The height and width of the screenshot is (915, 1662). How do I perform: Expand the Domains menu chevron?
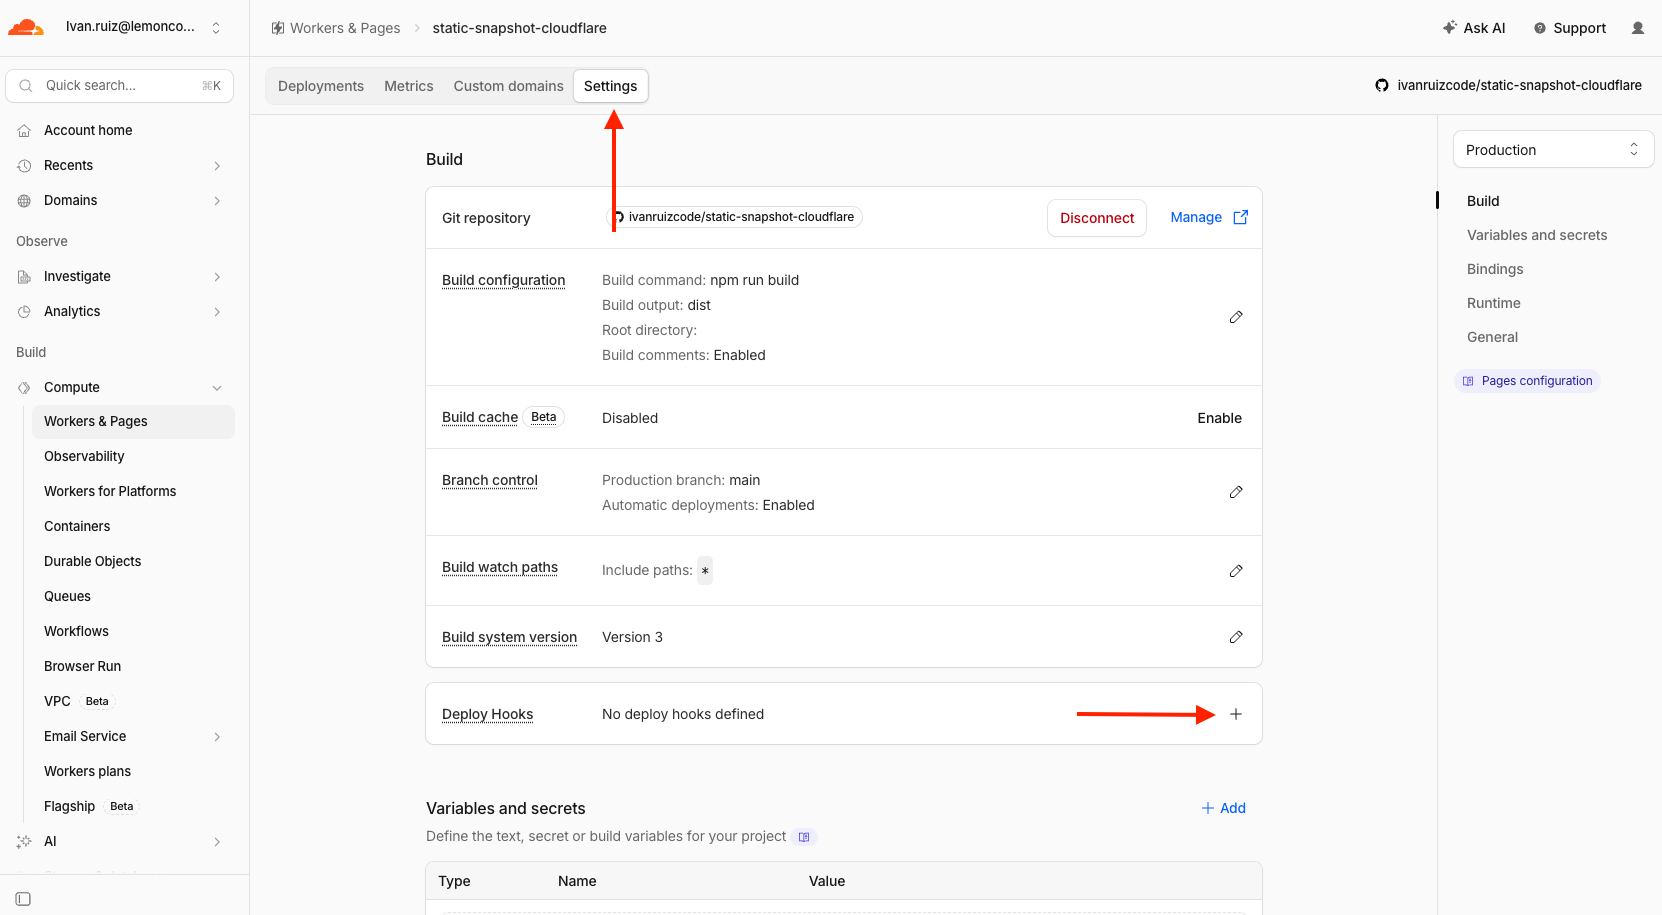[217, 201]
